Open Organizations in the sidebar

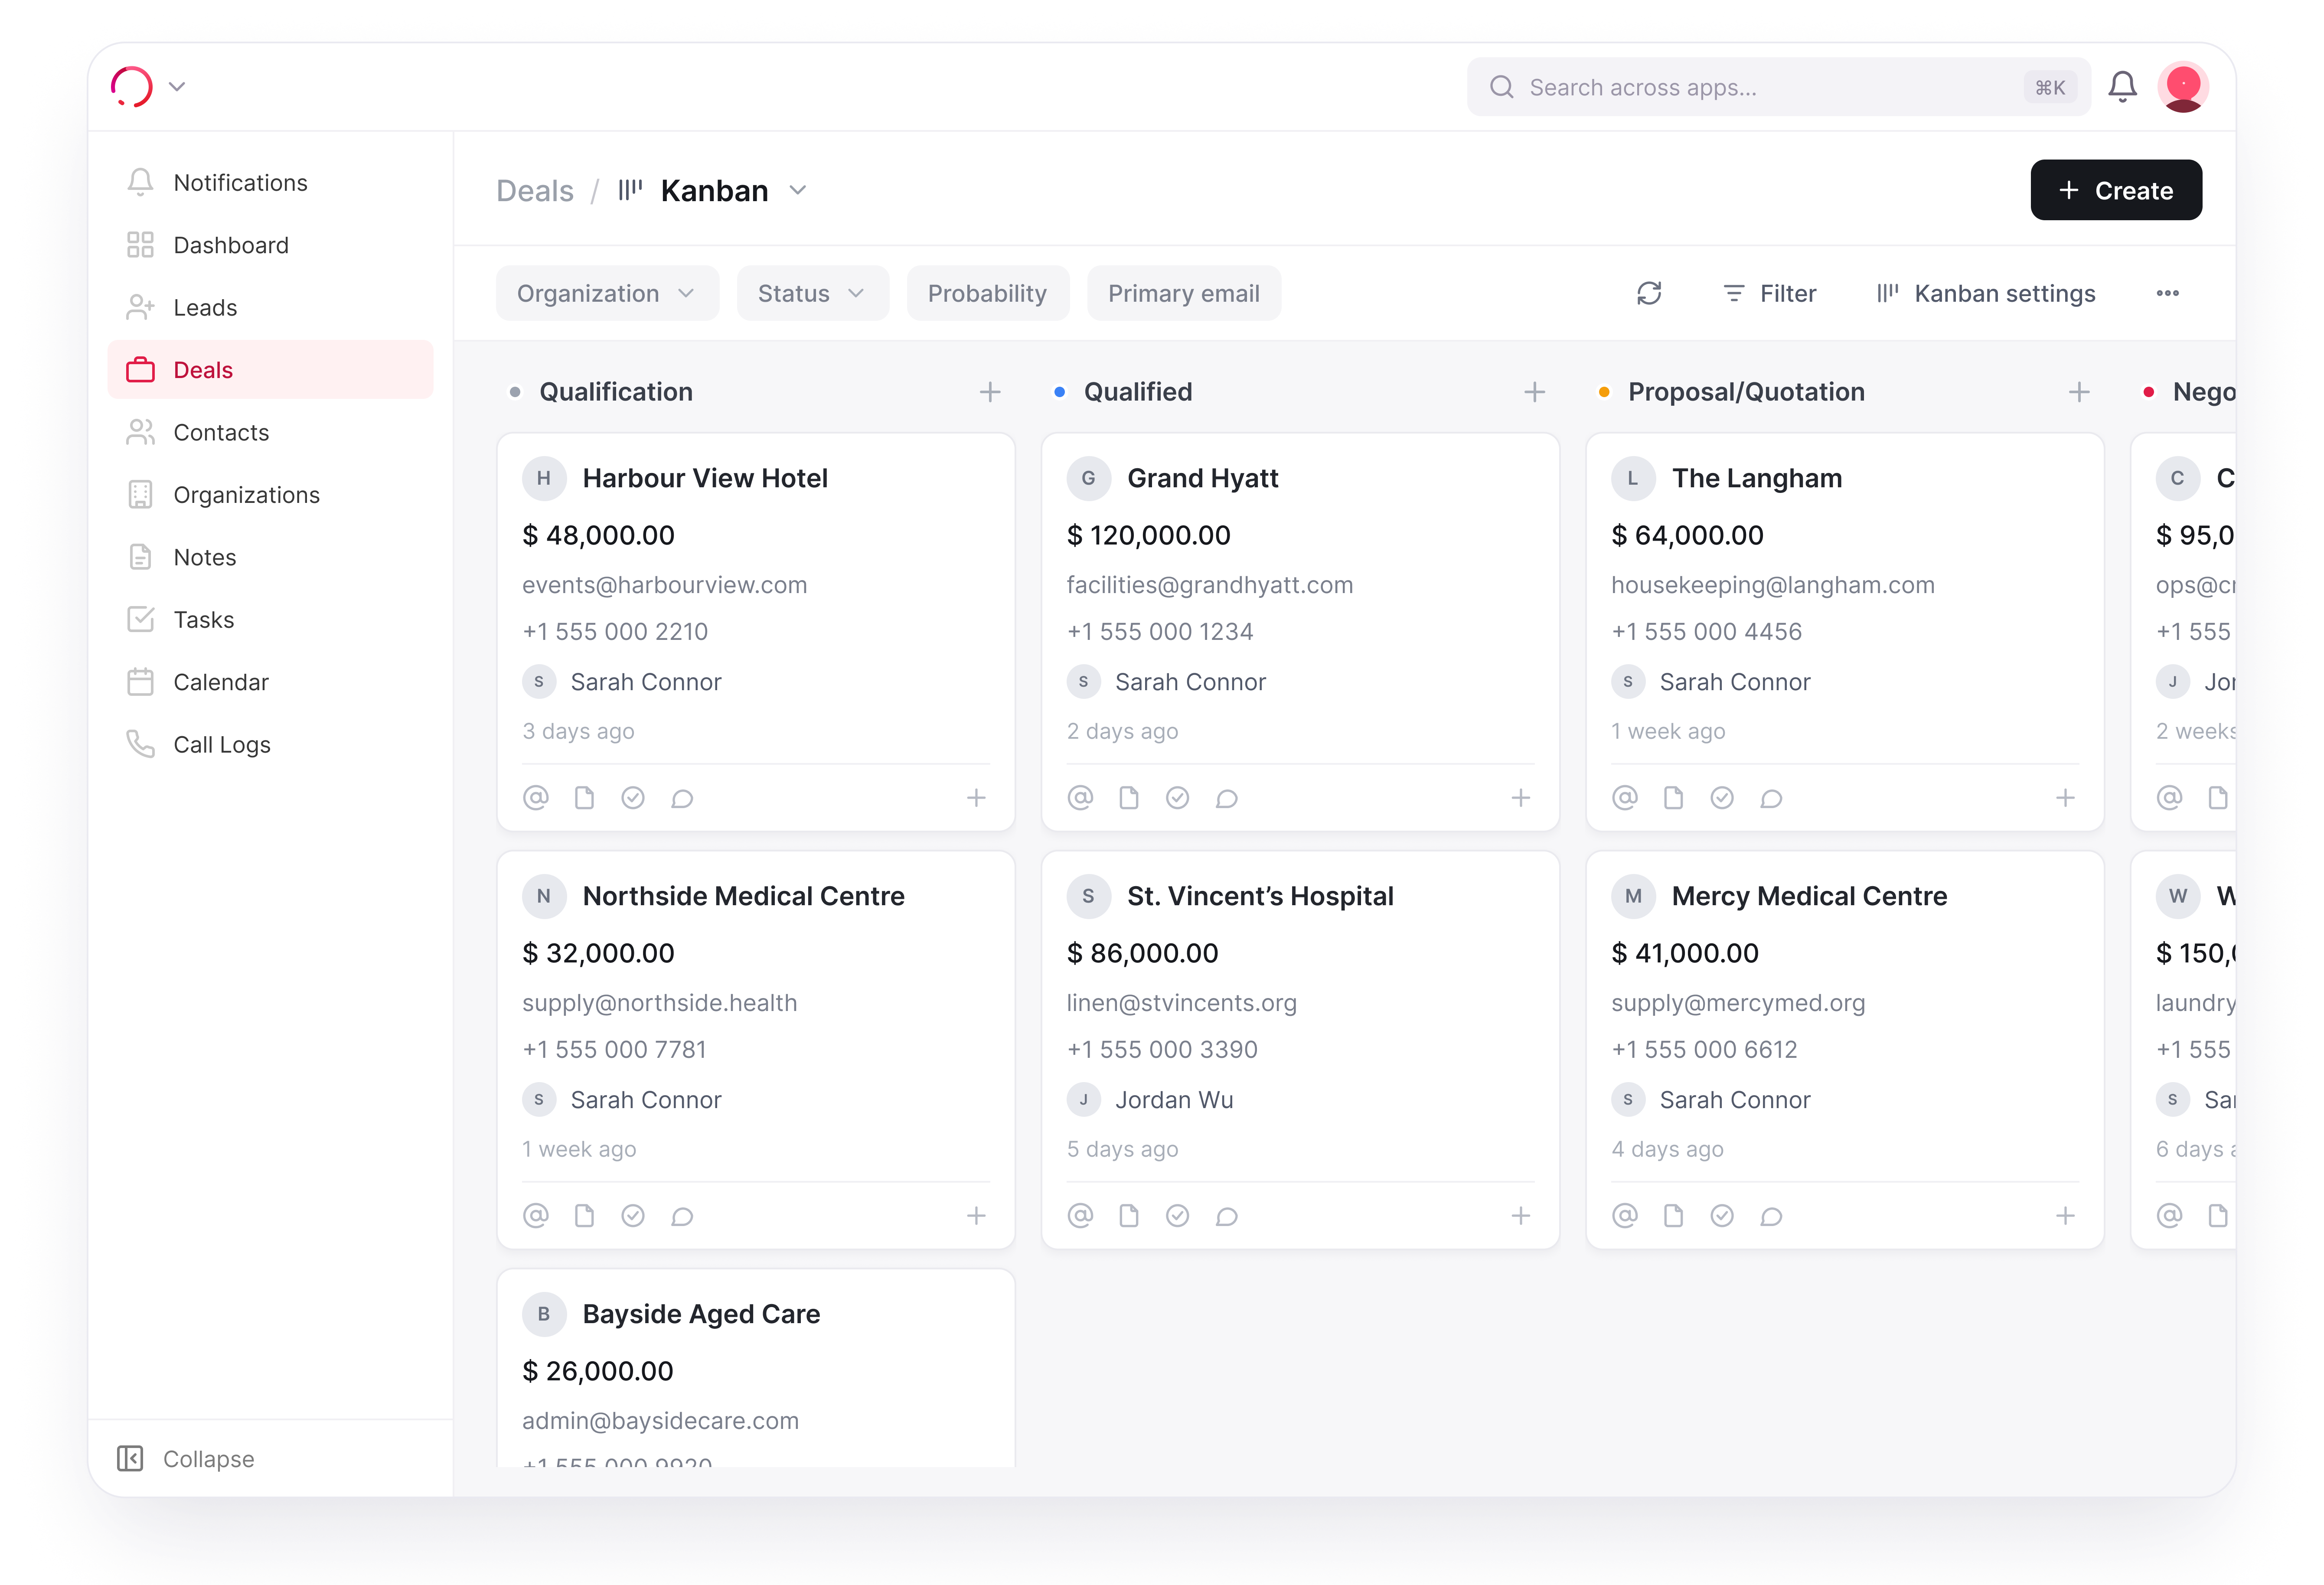click(x=270, y=495)
